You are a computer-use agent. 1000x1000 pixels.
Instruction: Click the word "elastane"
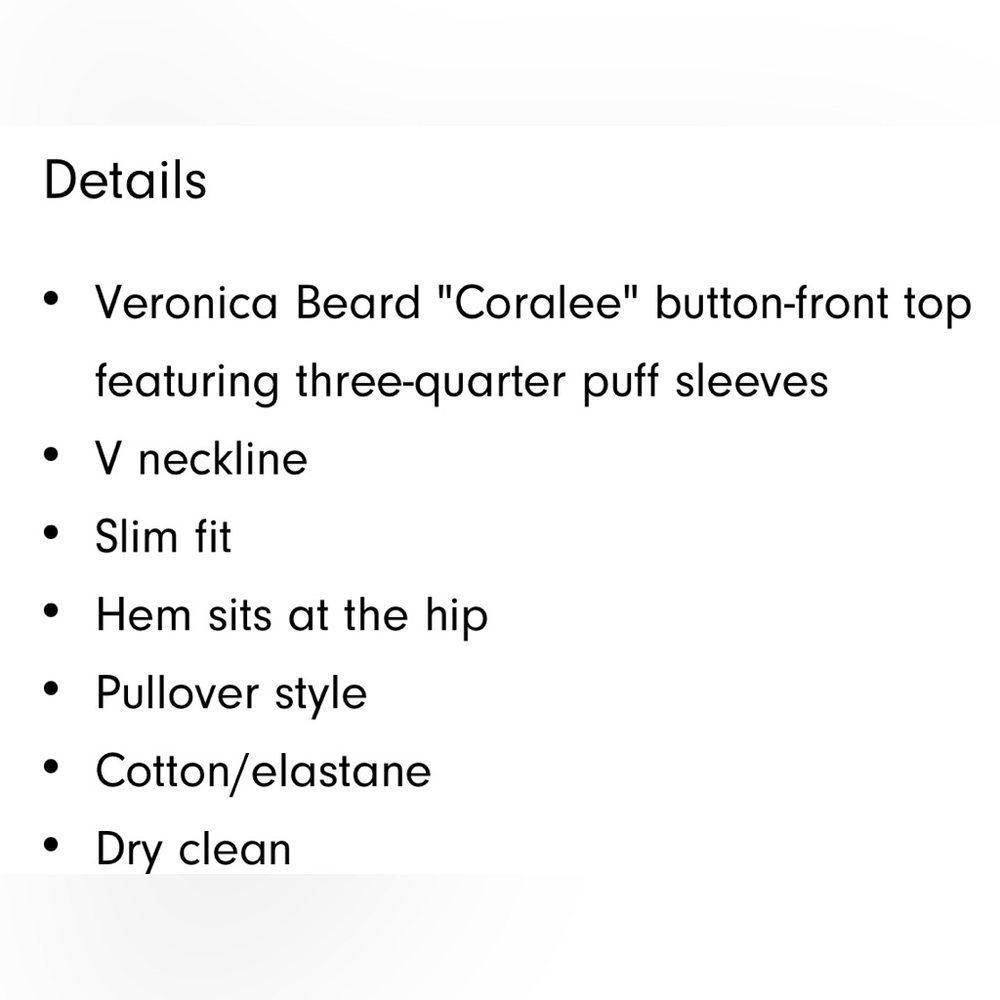(x=342, y=771)
